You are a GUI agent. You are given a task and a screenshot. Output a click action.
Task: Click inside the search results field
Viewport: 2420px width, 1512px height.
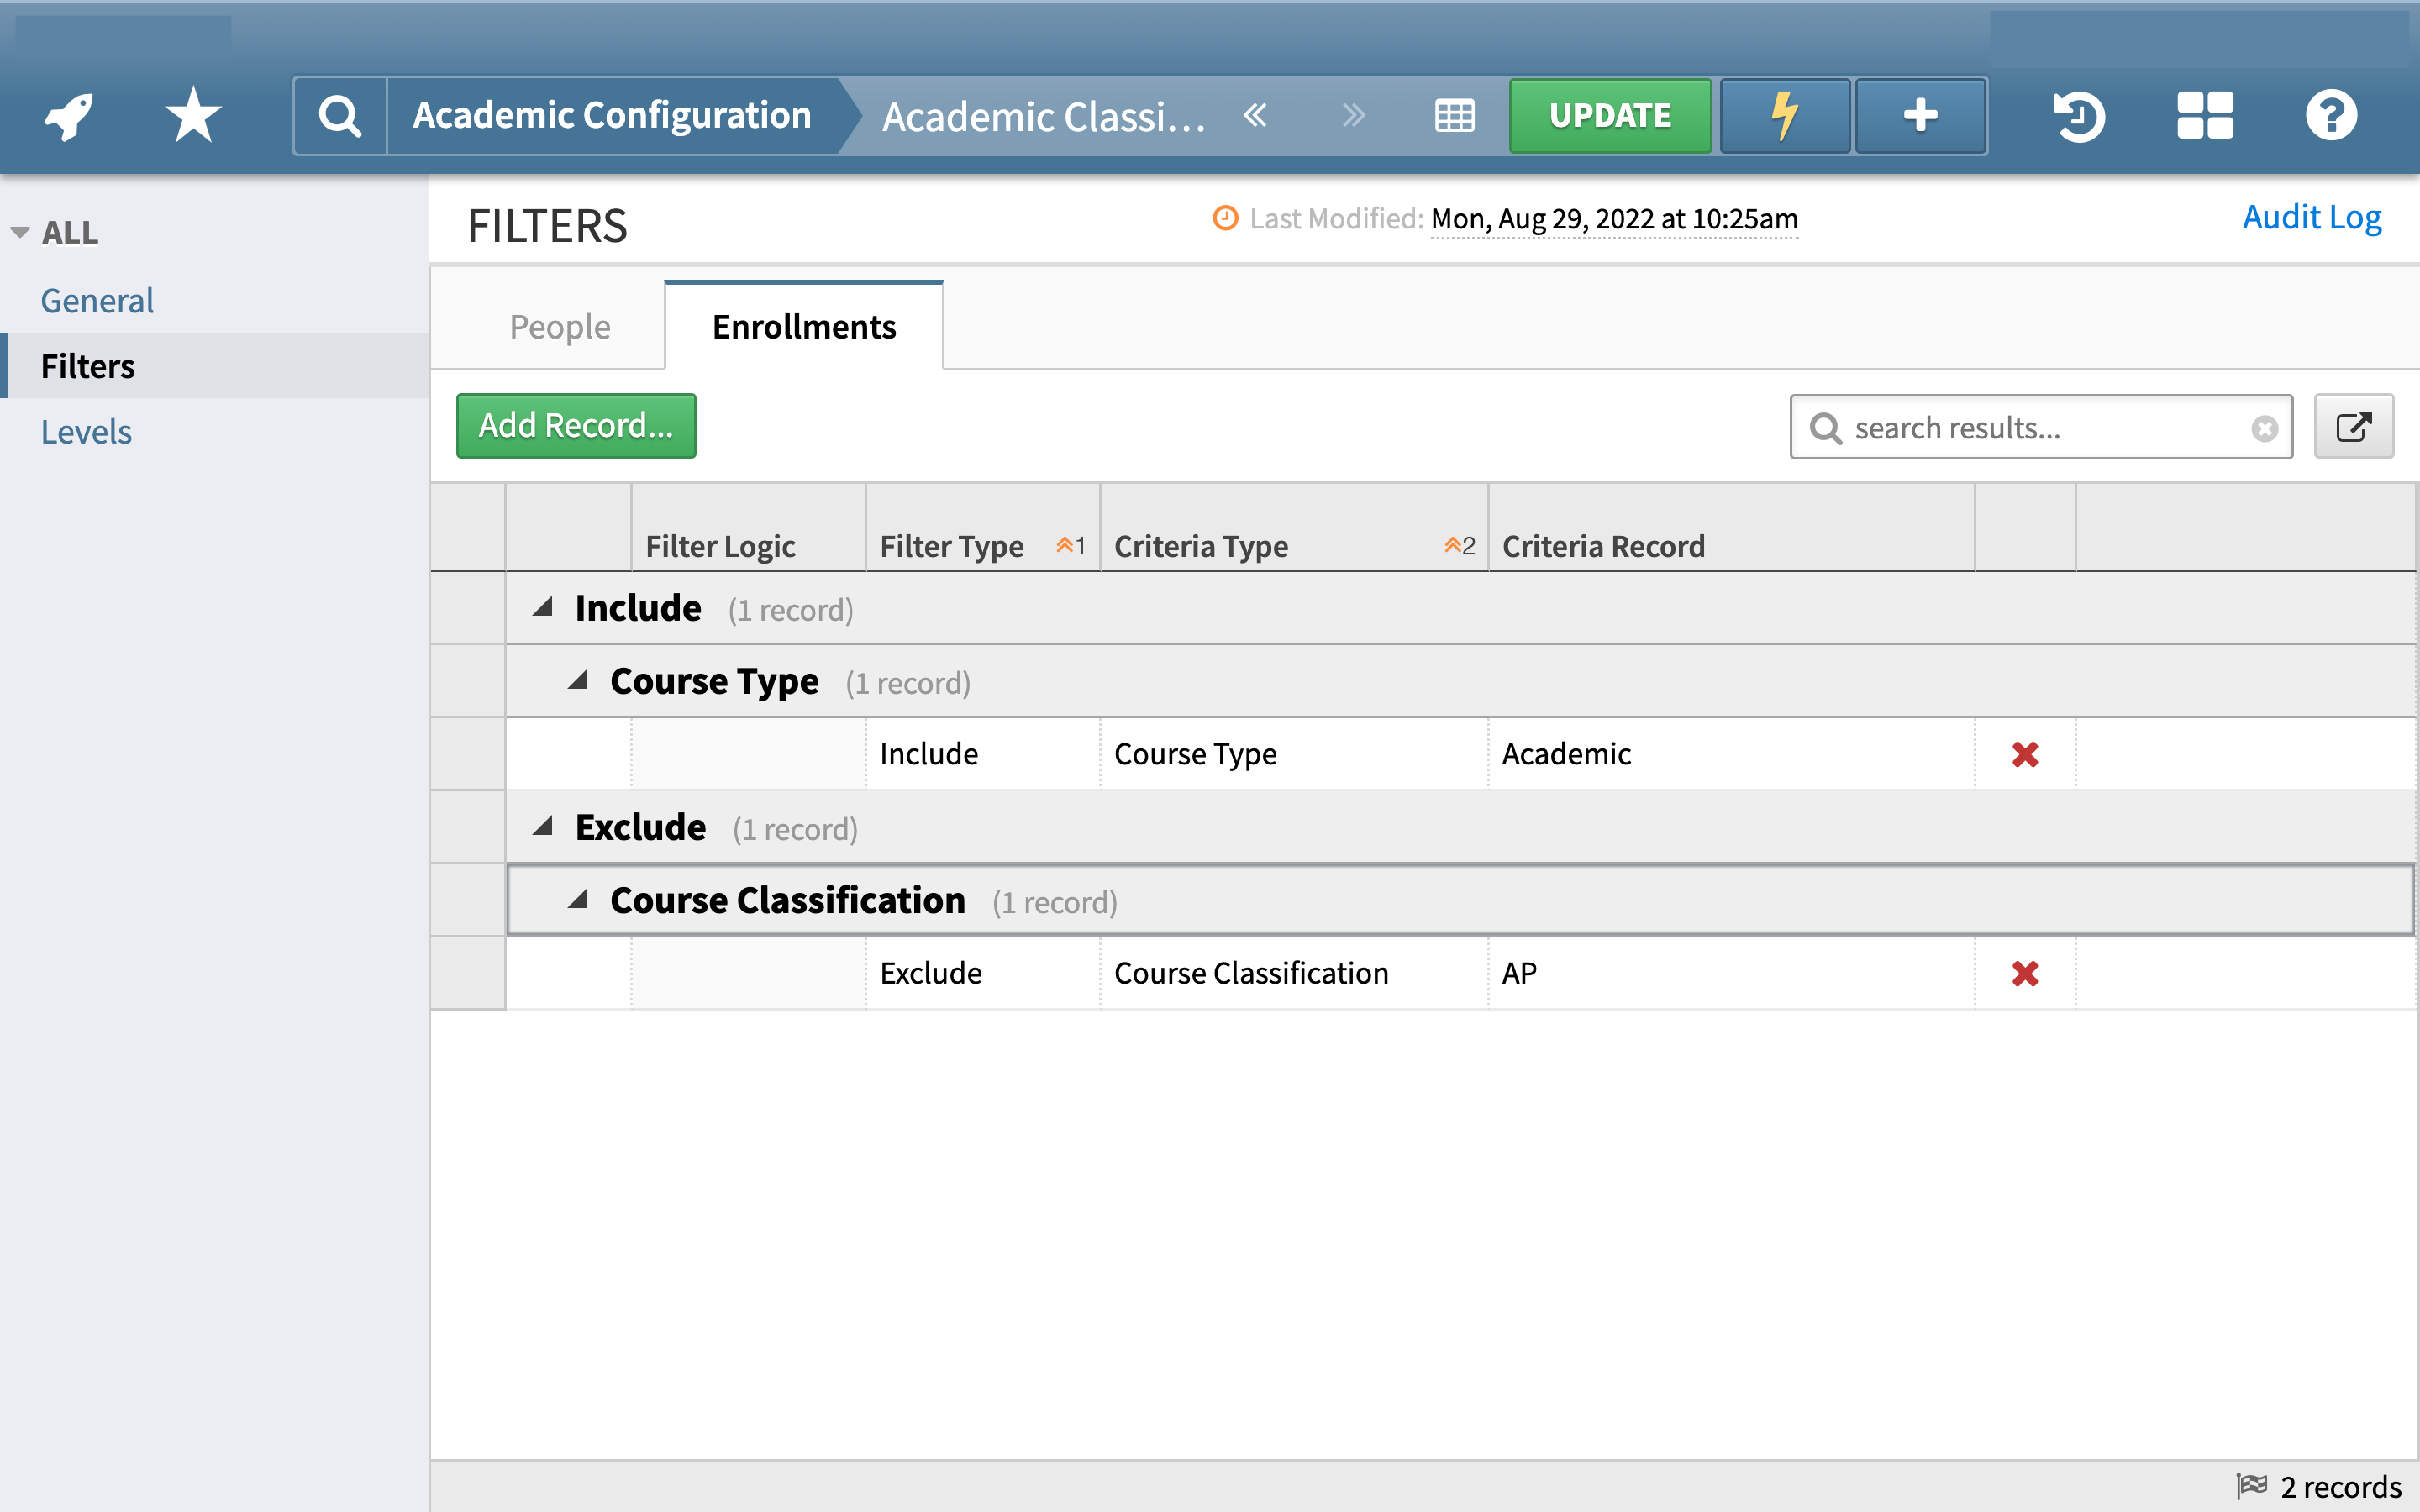coord(2040,427)
